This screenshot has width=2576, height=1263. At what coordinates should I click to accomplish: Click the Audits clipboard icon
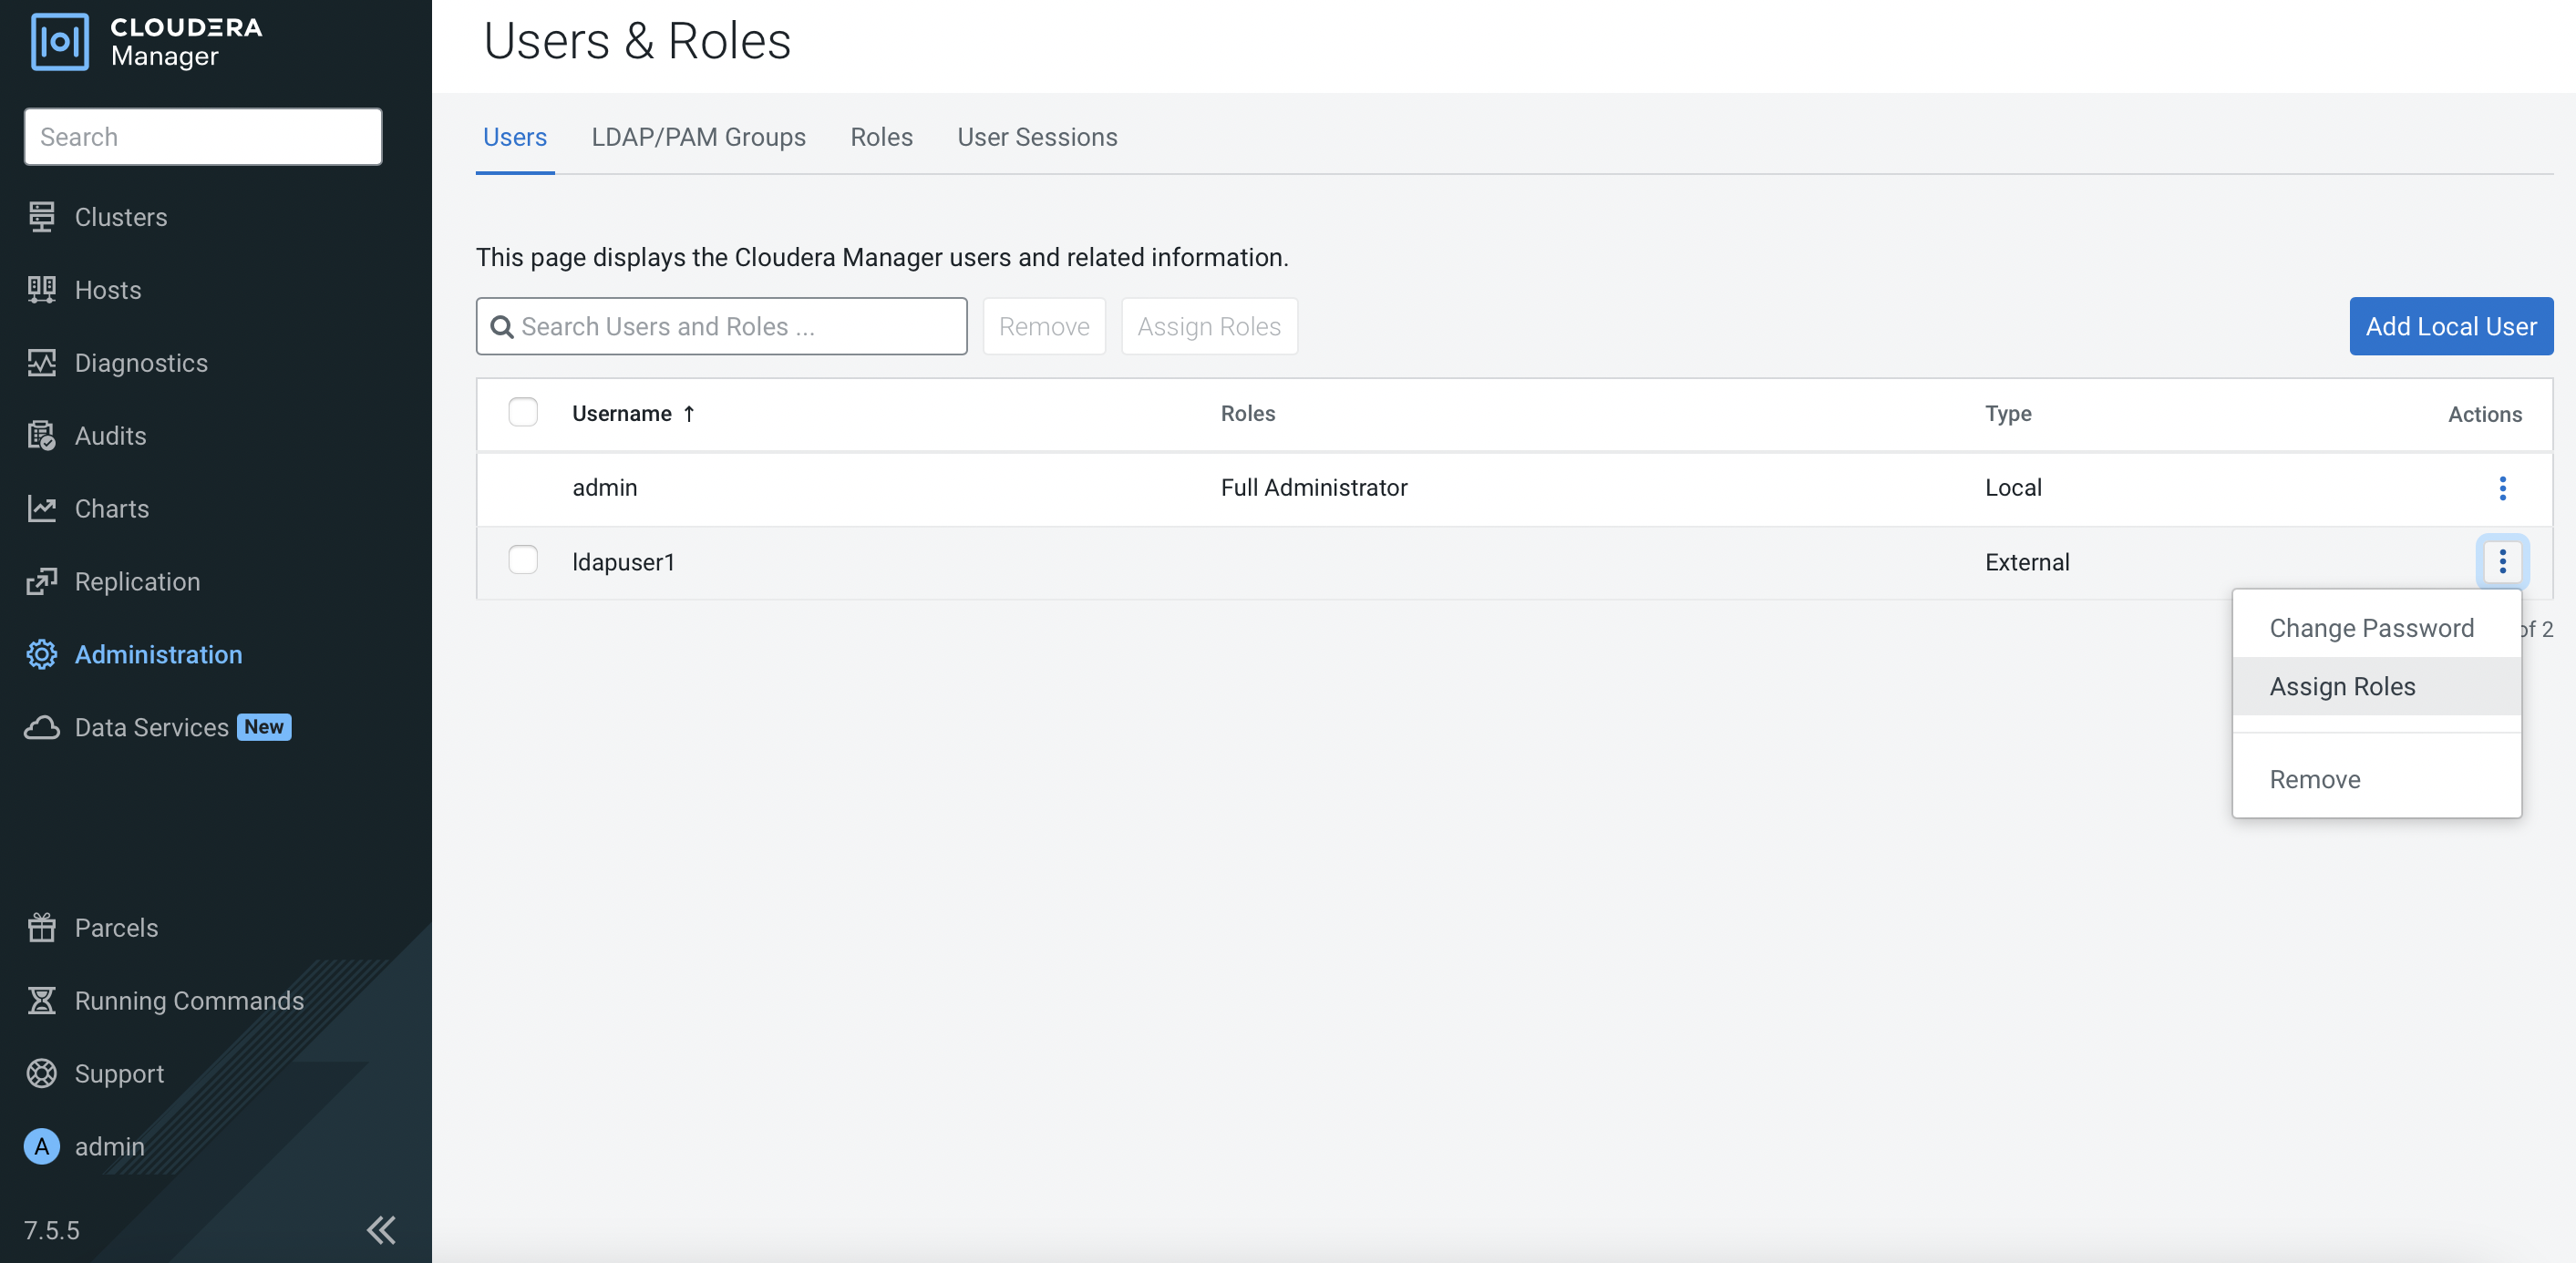pyautogui.click(x=41, y=436)
